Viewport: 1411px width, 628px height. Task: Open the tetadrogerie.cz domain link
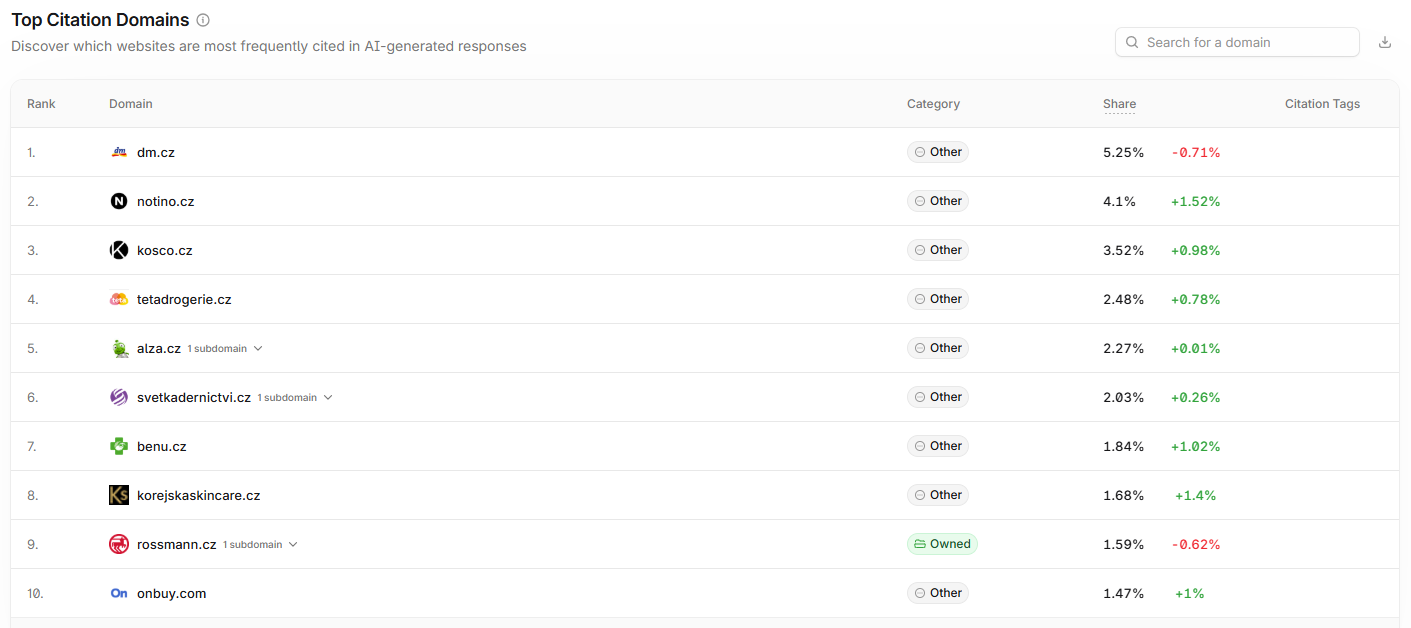click(x=184, y=299)
